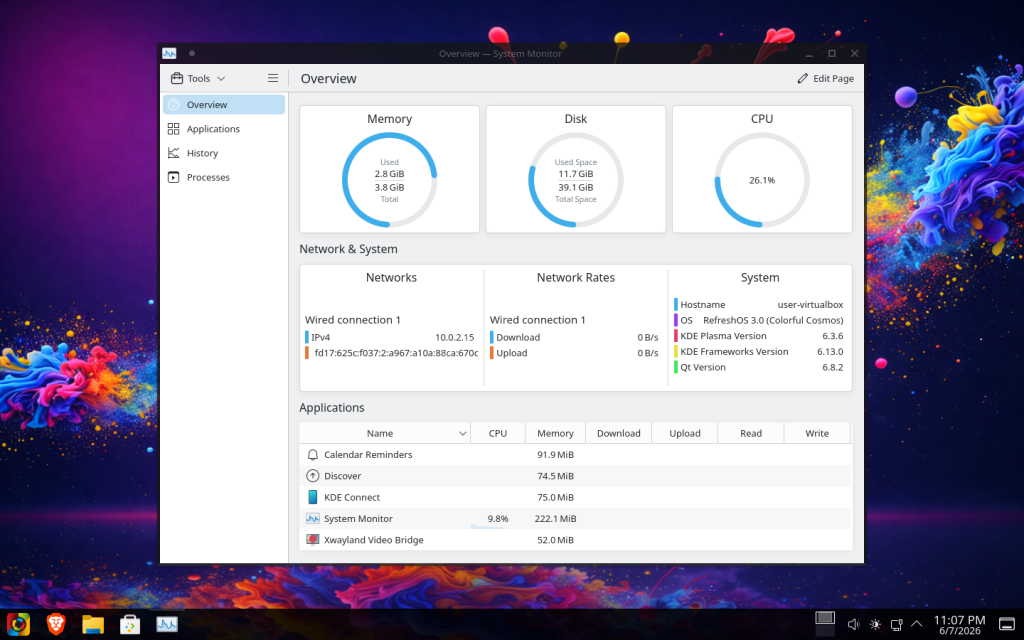Click the Hostname user-virtualbox value
The image size is (1024, 640).
(x=810, y=304)
